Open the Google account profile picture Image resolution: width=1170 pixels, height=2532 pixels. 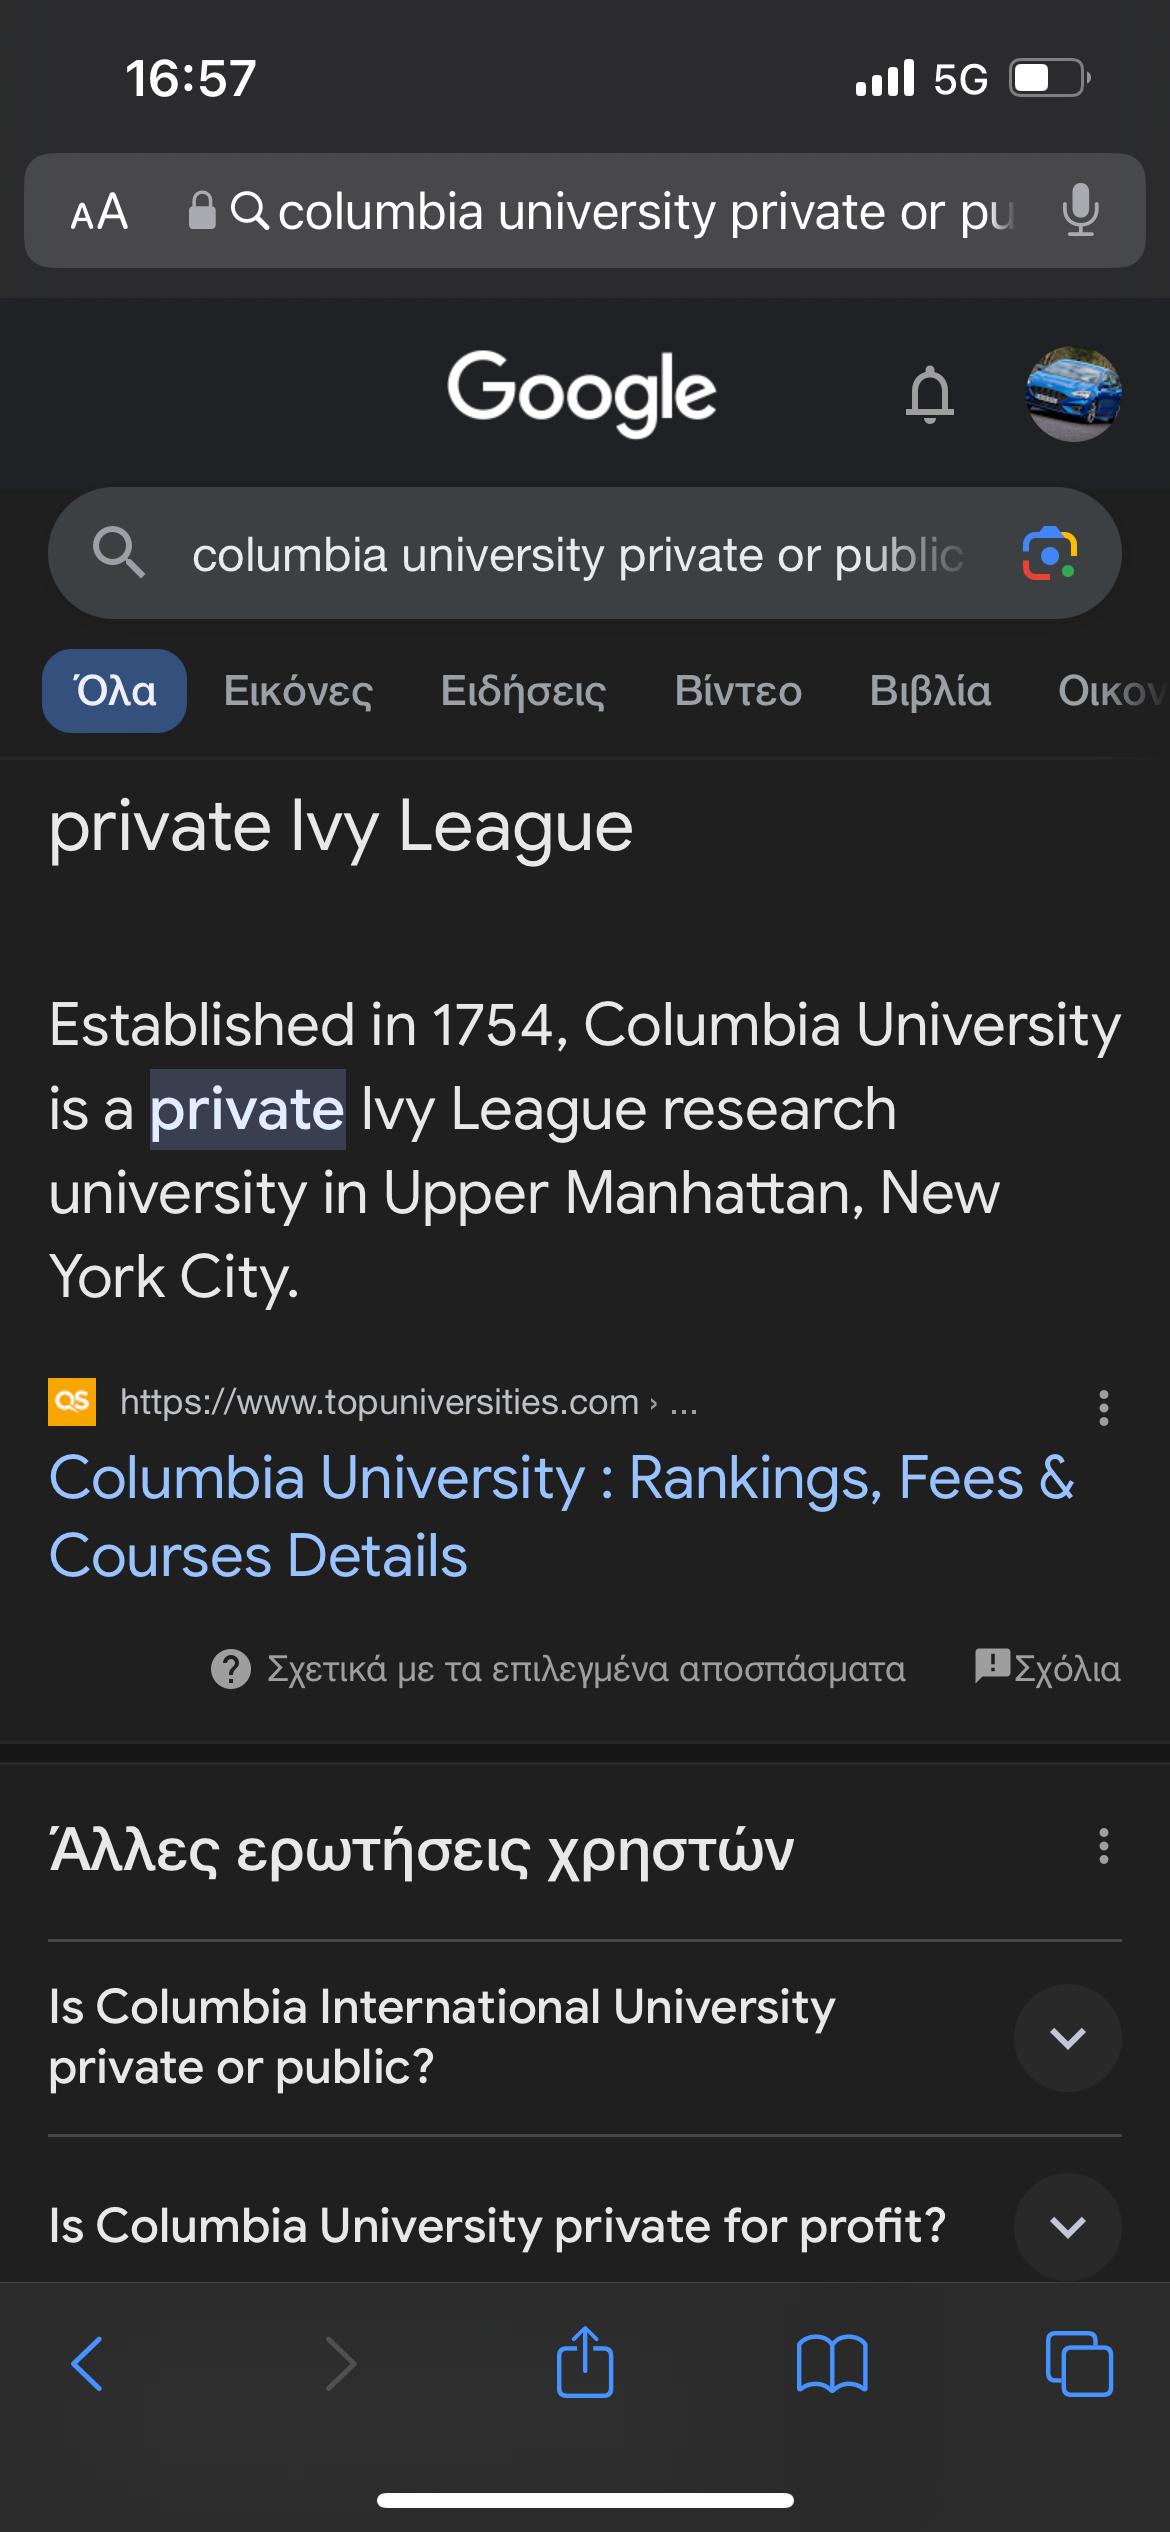1073,394
